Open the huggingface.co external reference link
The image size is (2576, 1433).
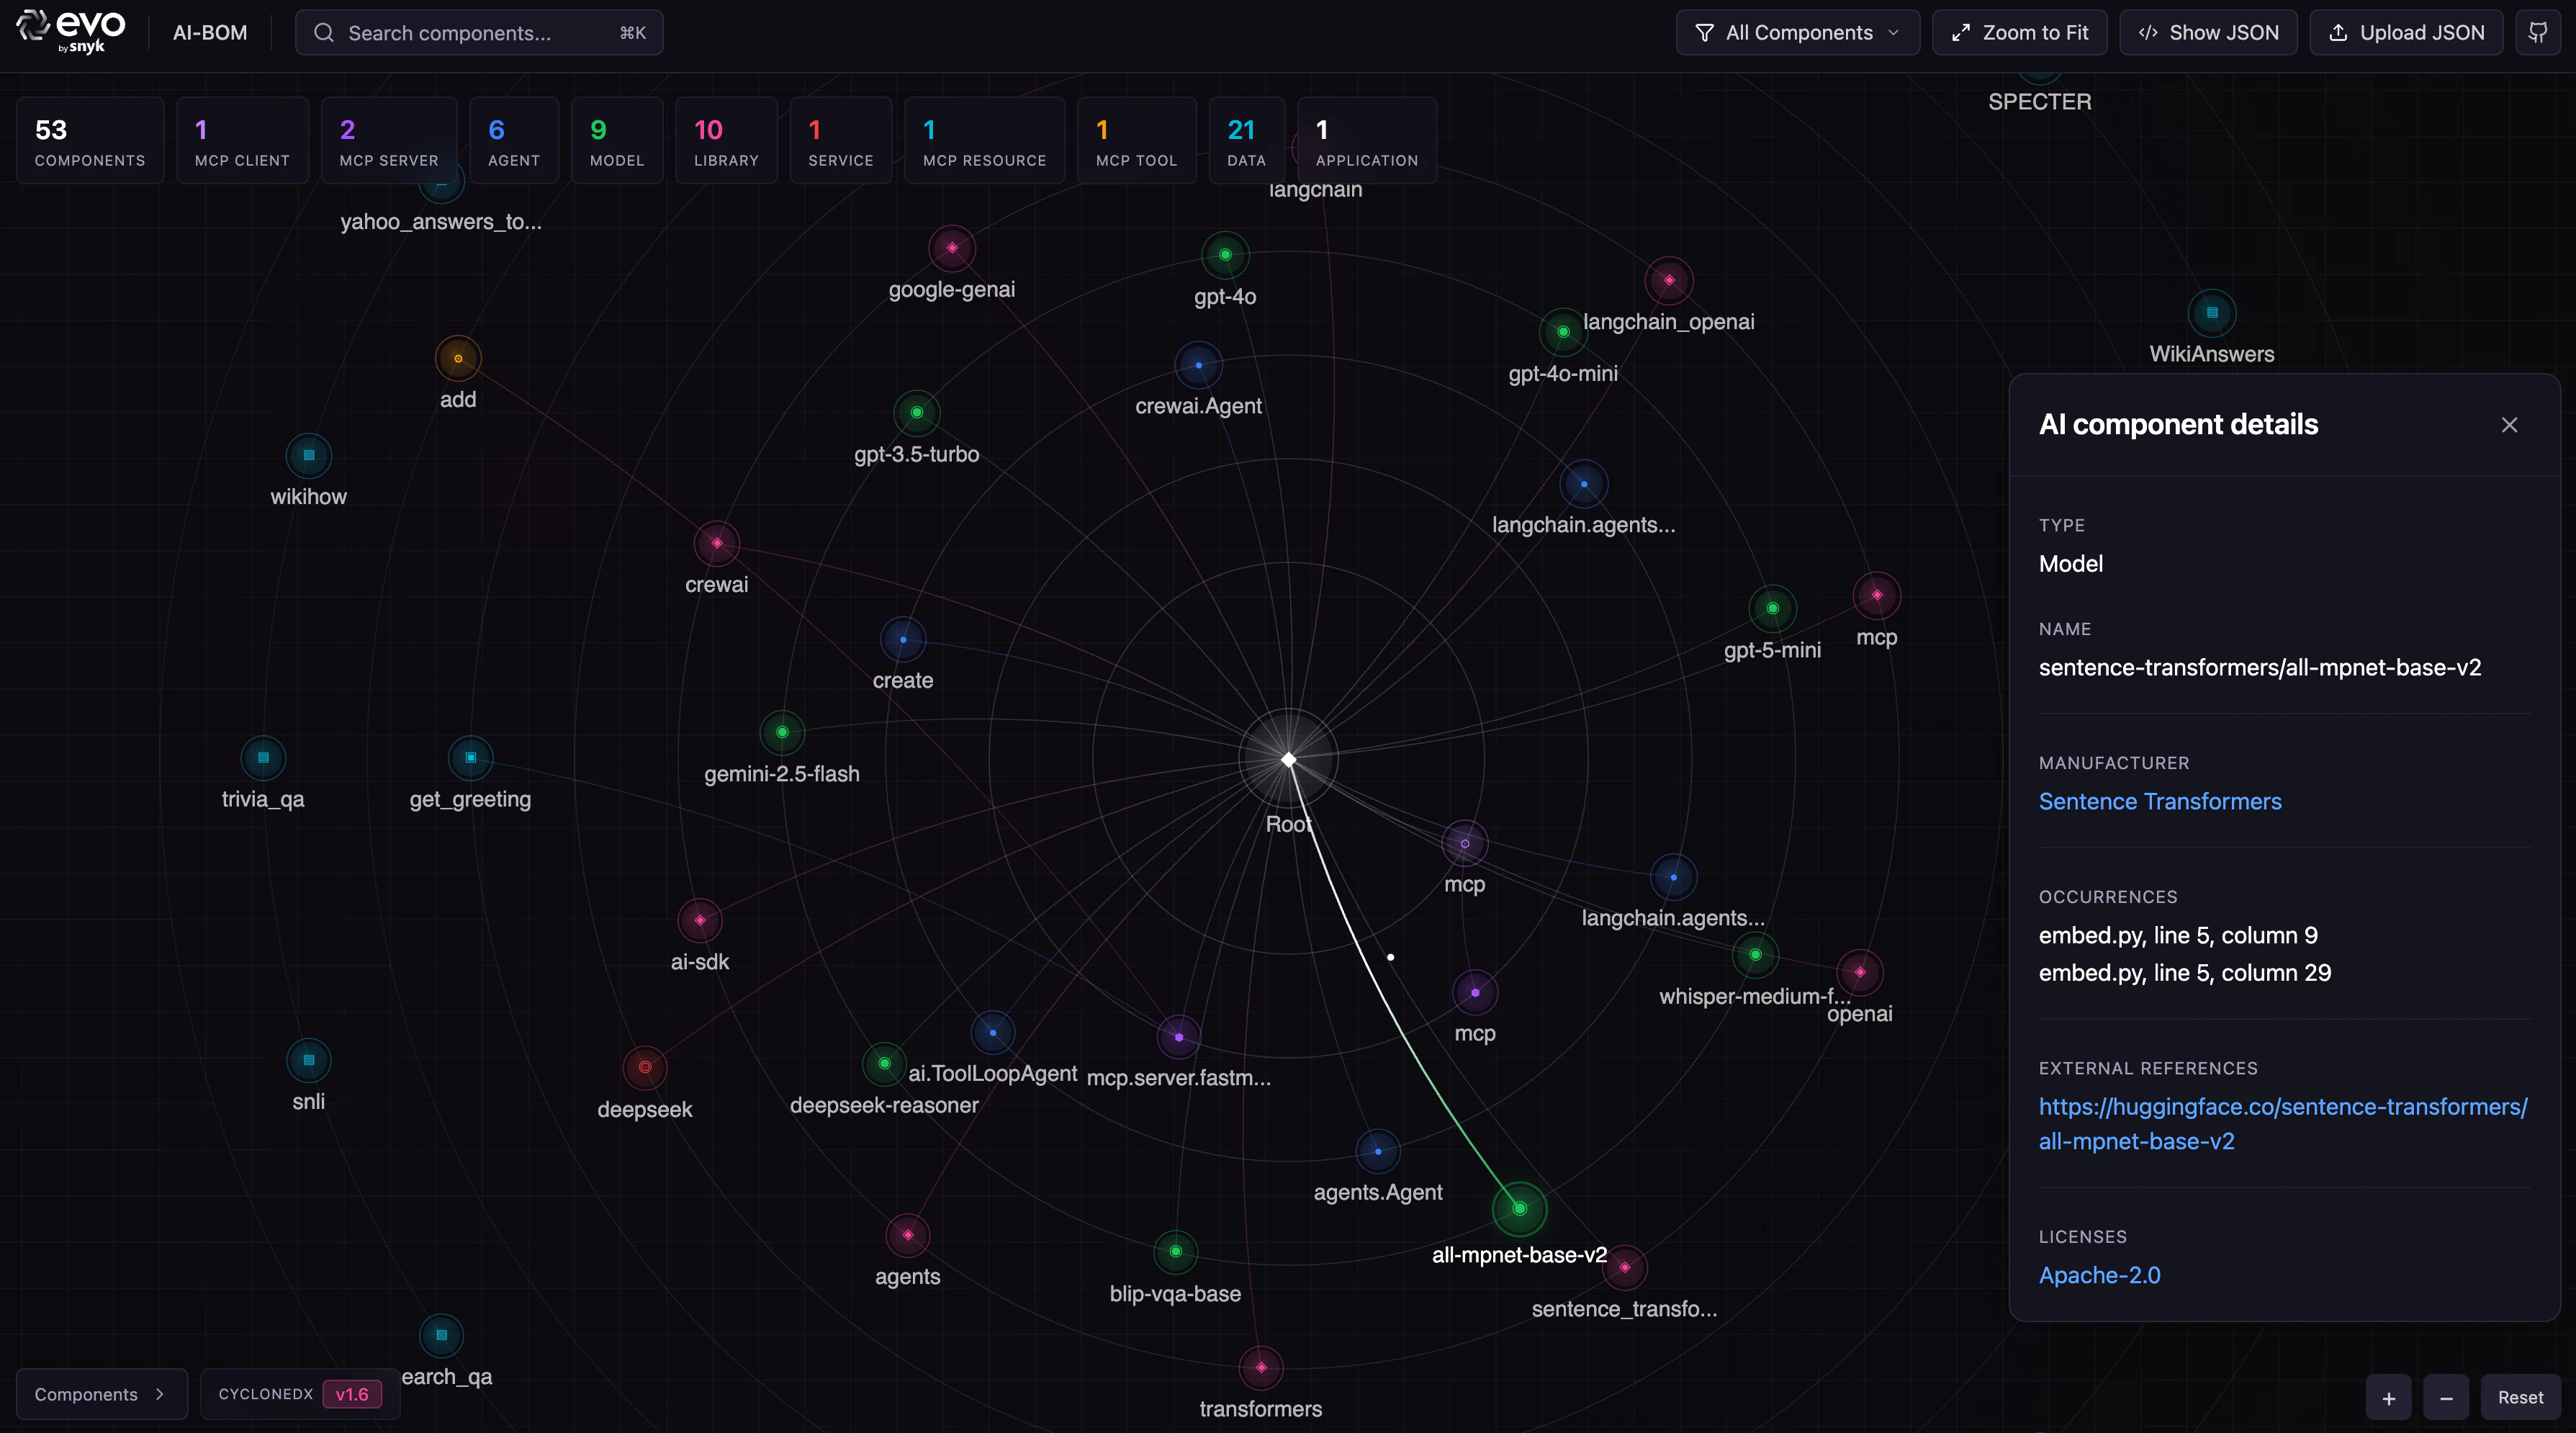point(2283,1124)
